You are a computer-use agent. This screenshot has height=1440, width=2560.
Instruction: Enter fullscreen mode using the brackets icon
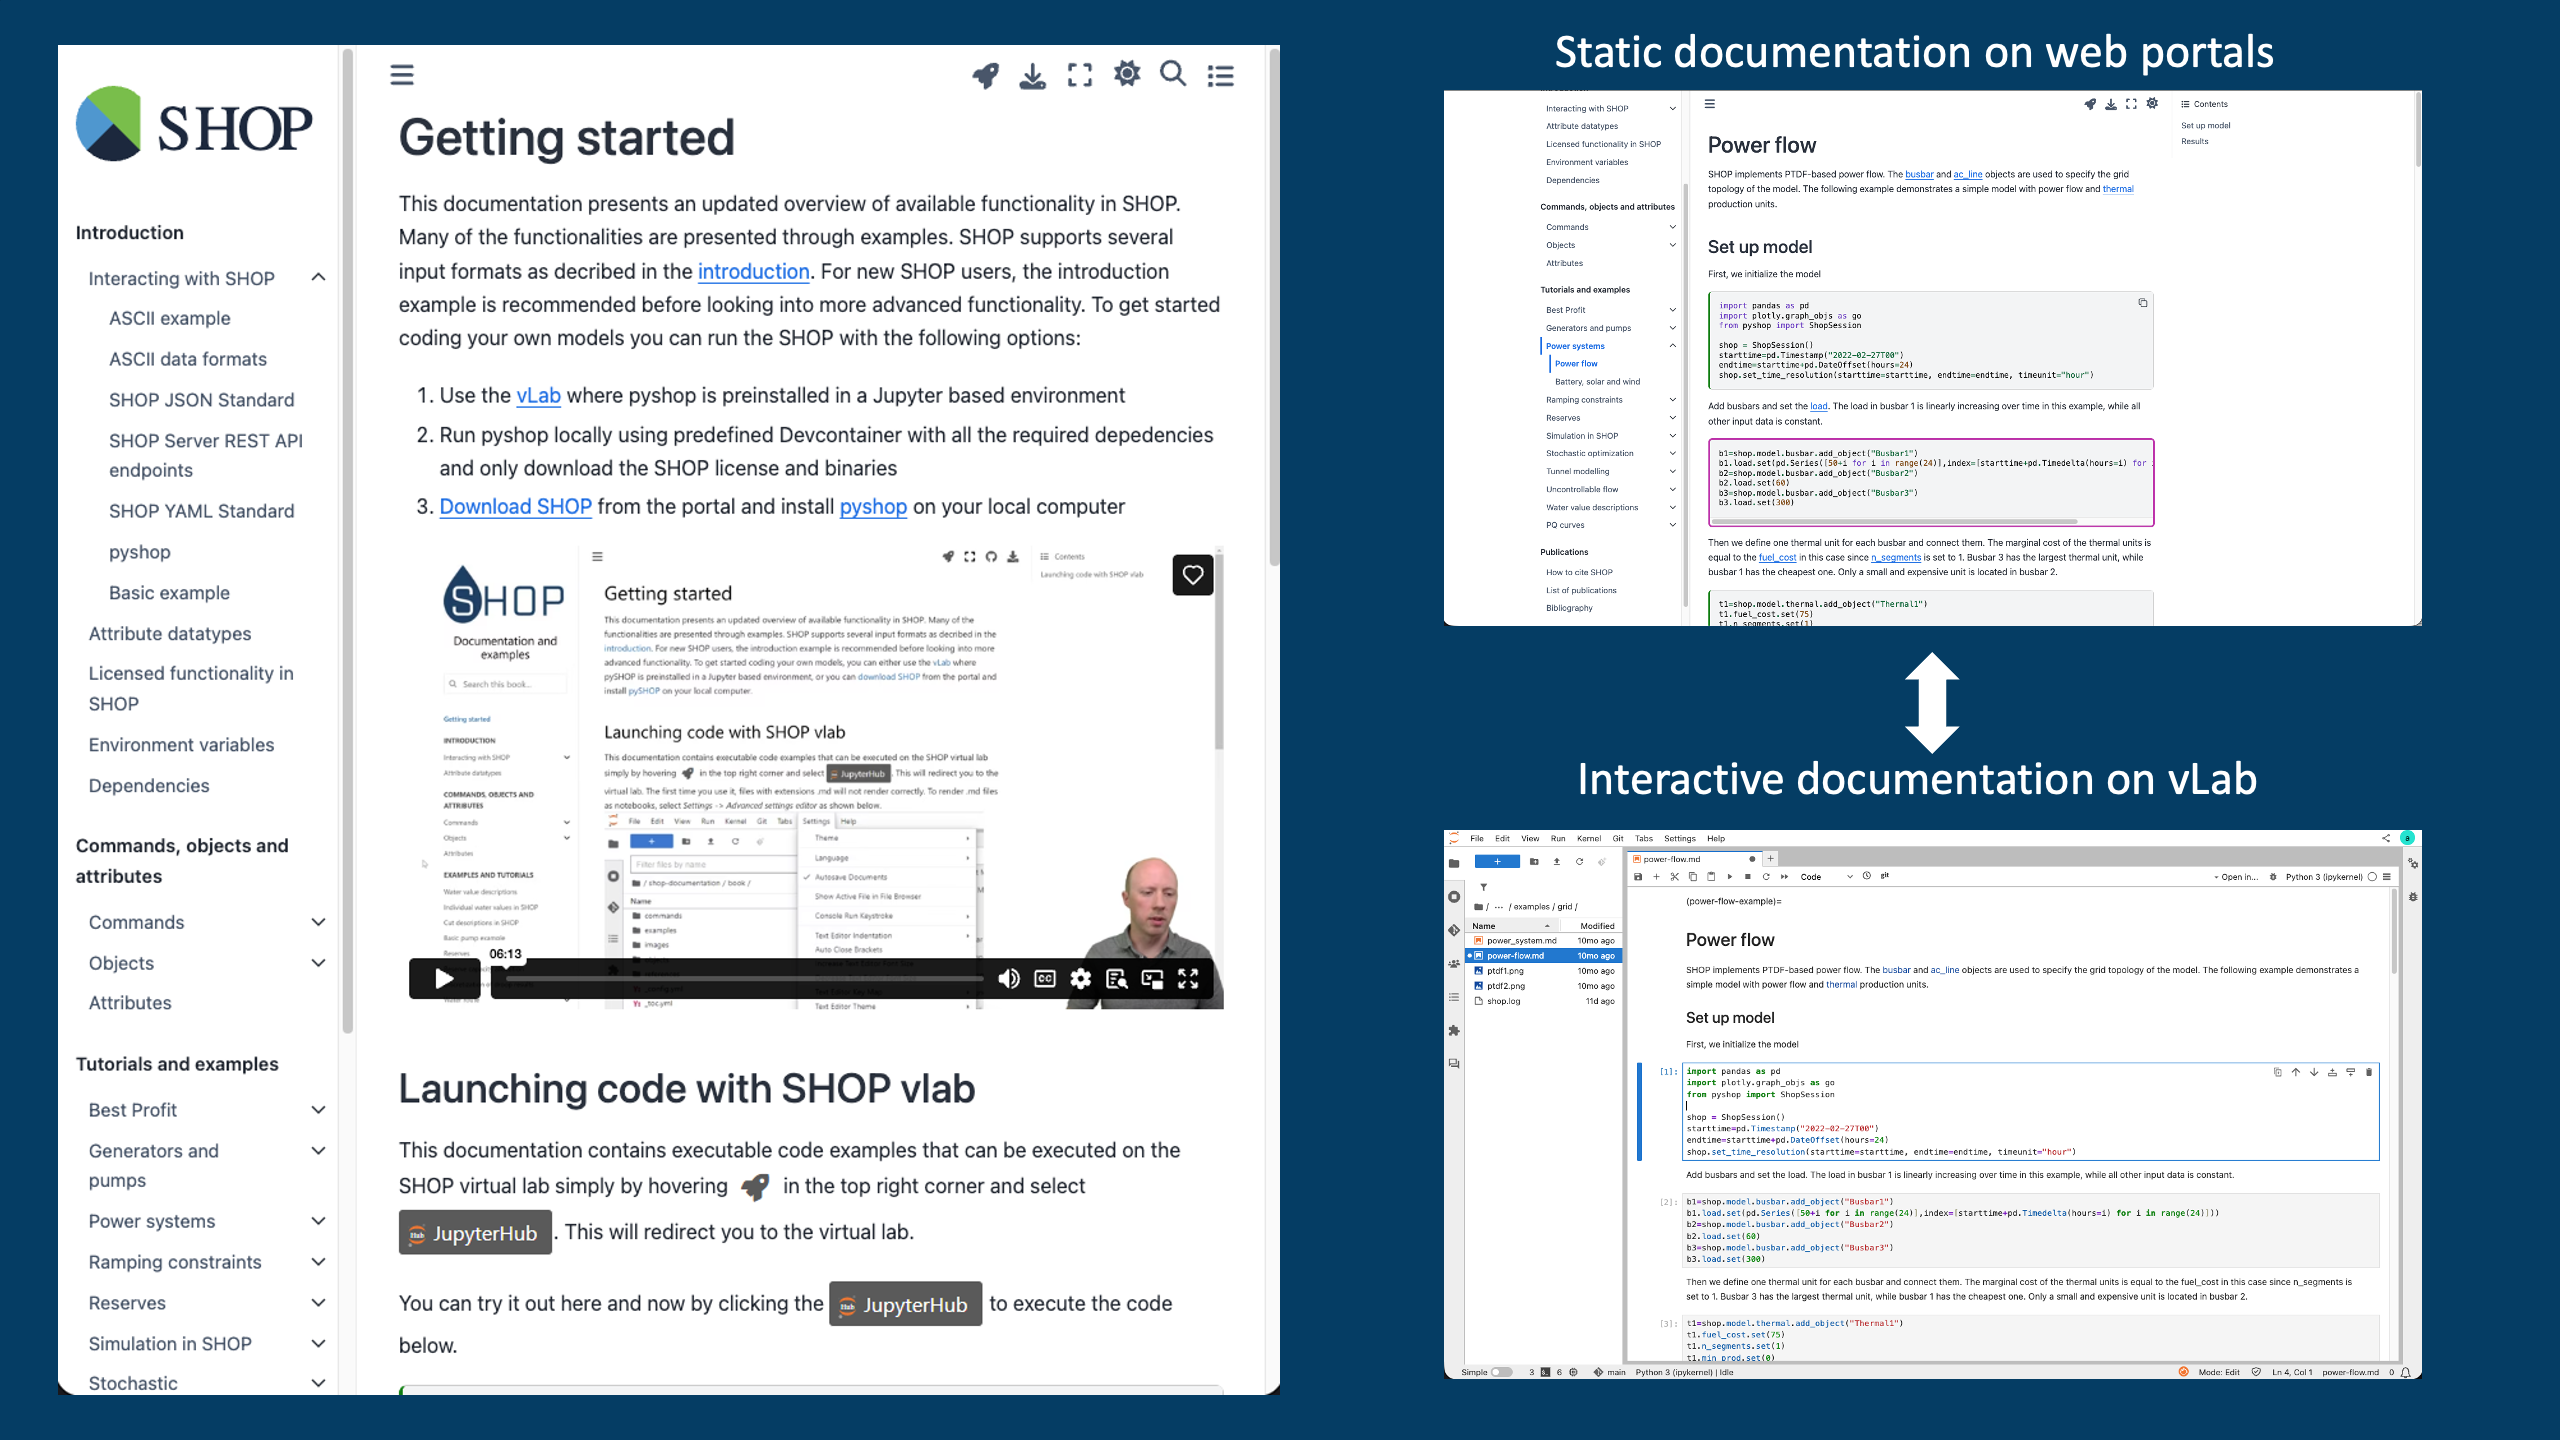coord(1080,75)
